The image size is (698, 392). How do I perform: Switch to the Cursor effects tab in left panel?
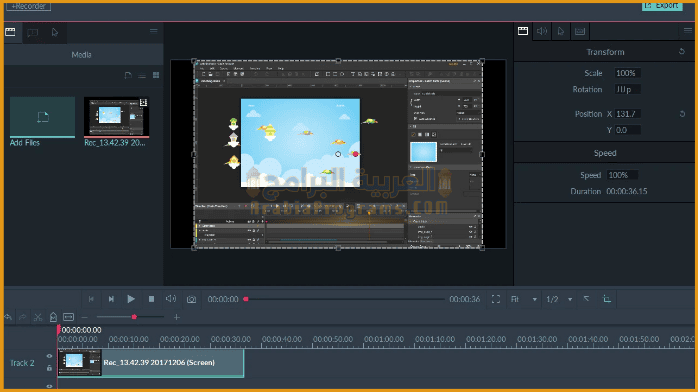tap(55, 32)
